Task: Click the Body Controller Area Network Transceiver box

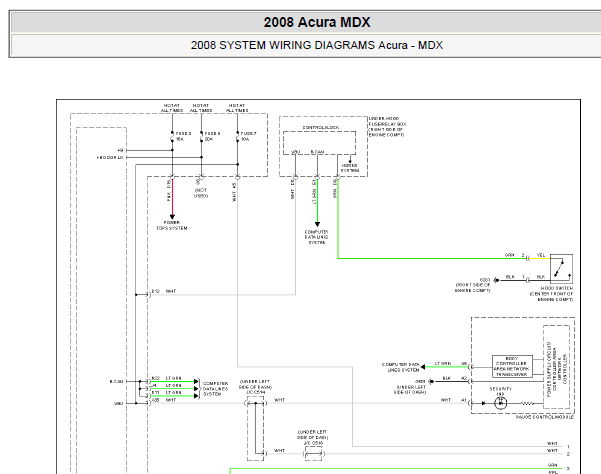Action: 512,366
